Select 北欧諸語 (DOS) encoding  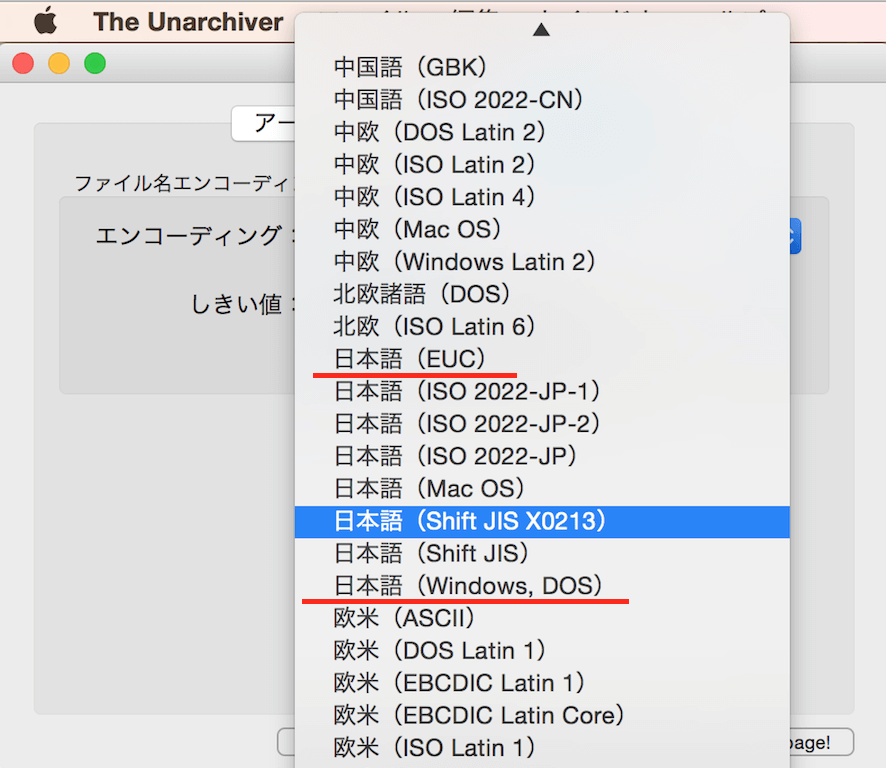(542, 294)
